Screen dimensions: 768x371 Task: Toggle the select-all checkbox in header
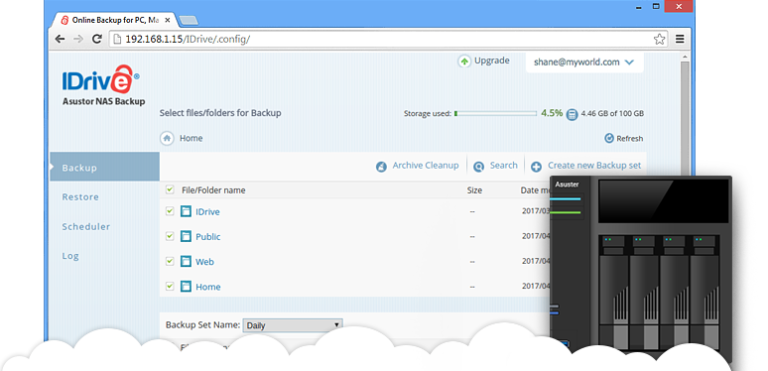(170, 189)
